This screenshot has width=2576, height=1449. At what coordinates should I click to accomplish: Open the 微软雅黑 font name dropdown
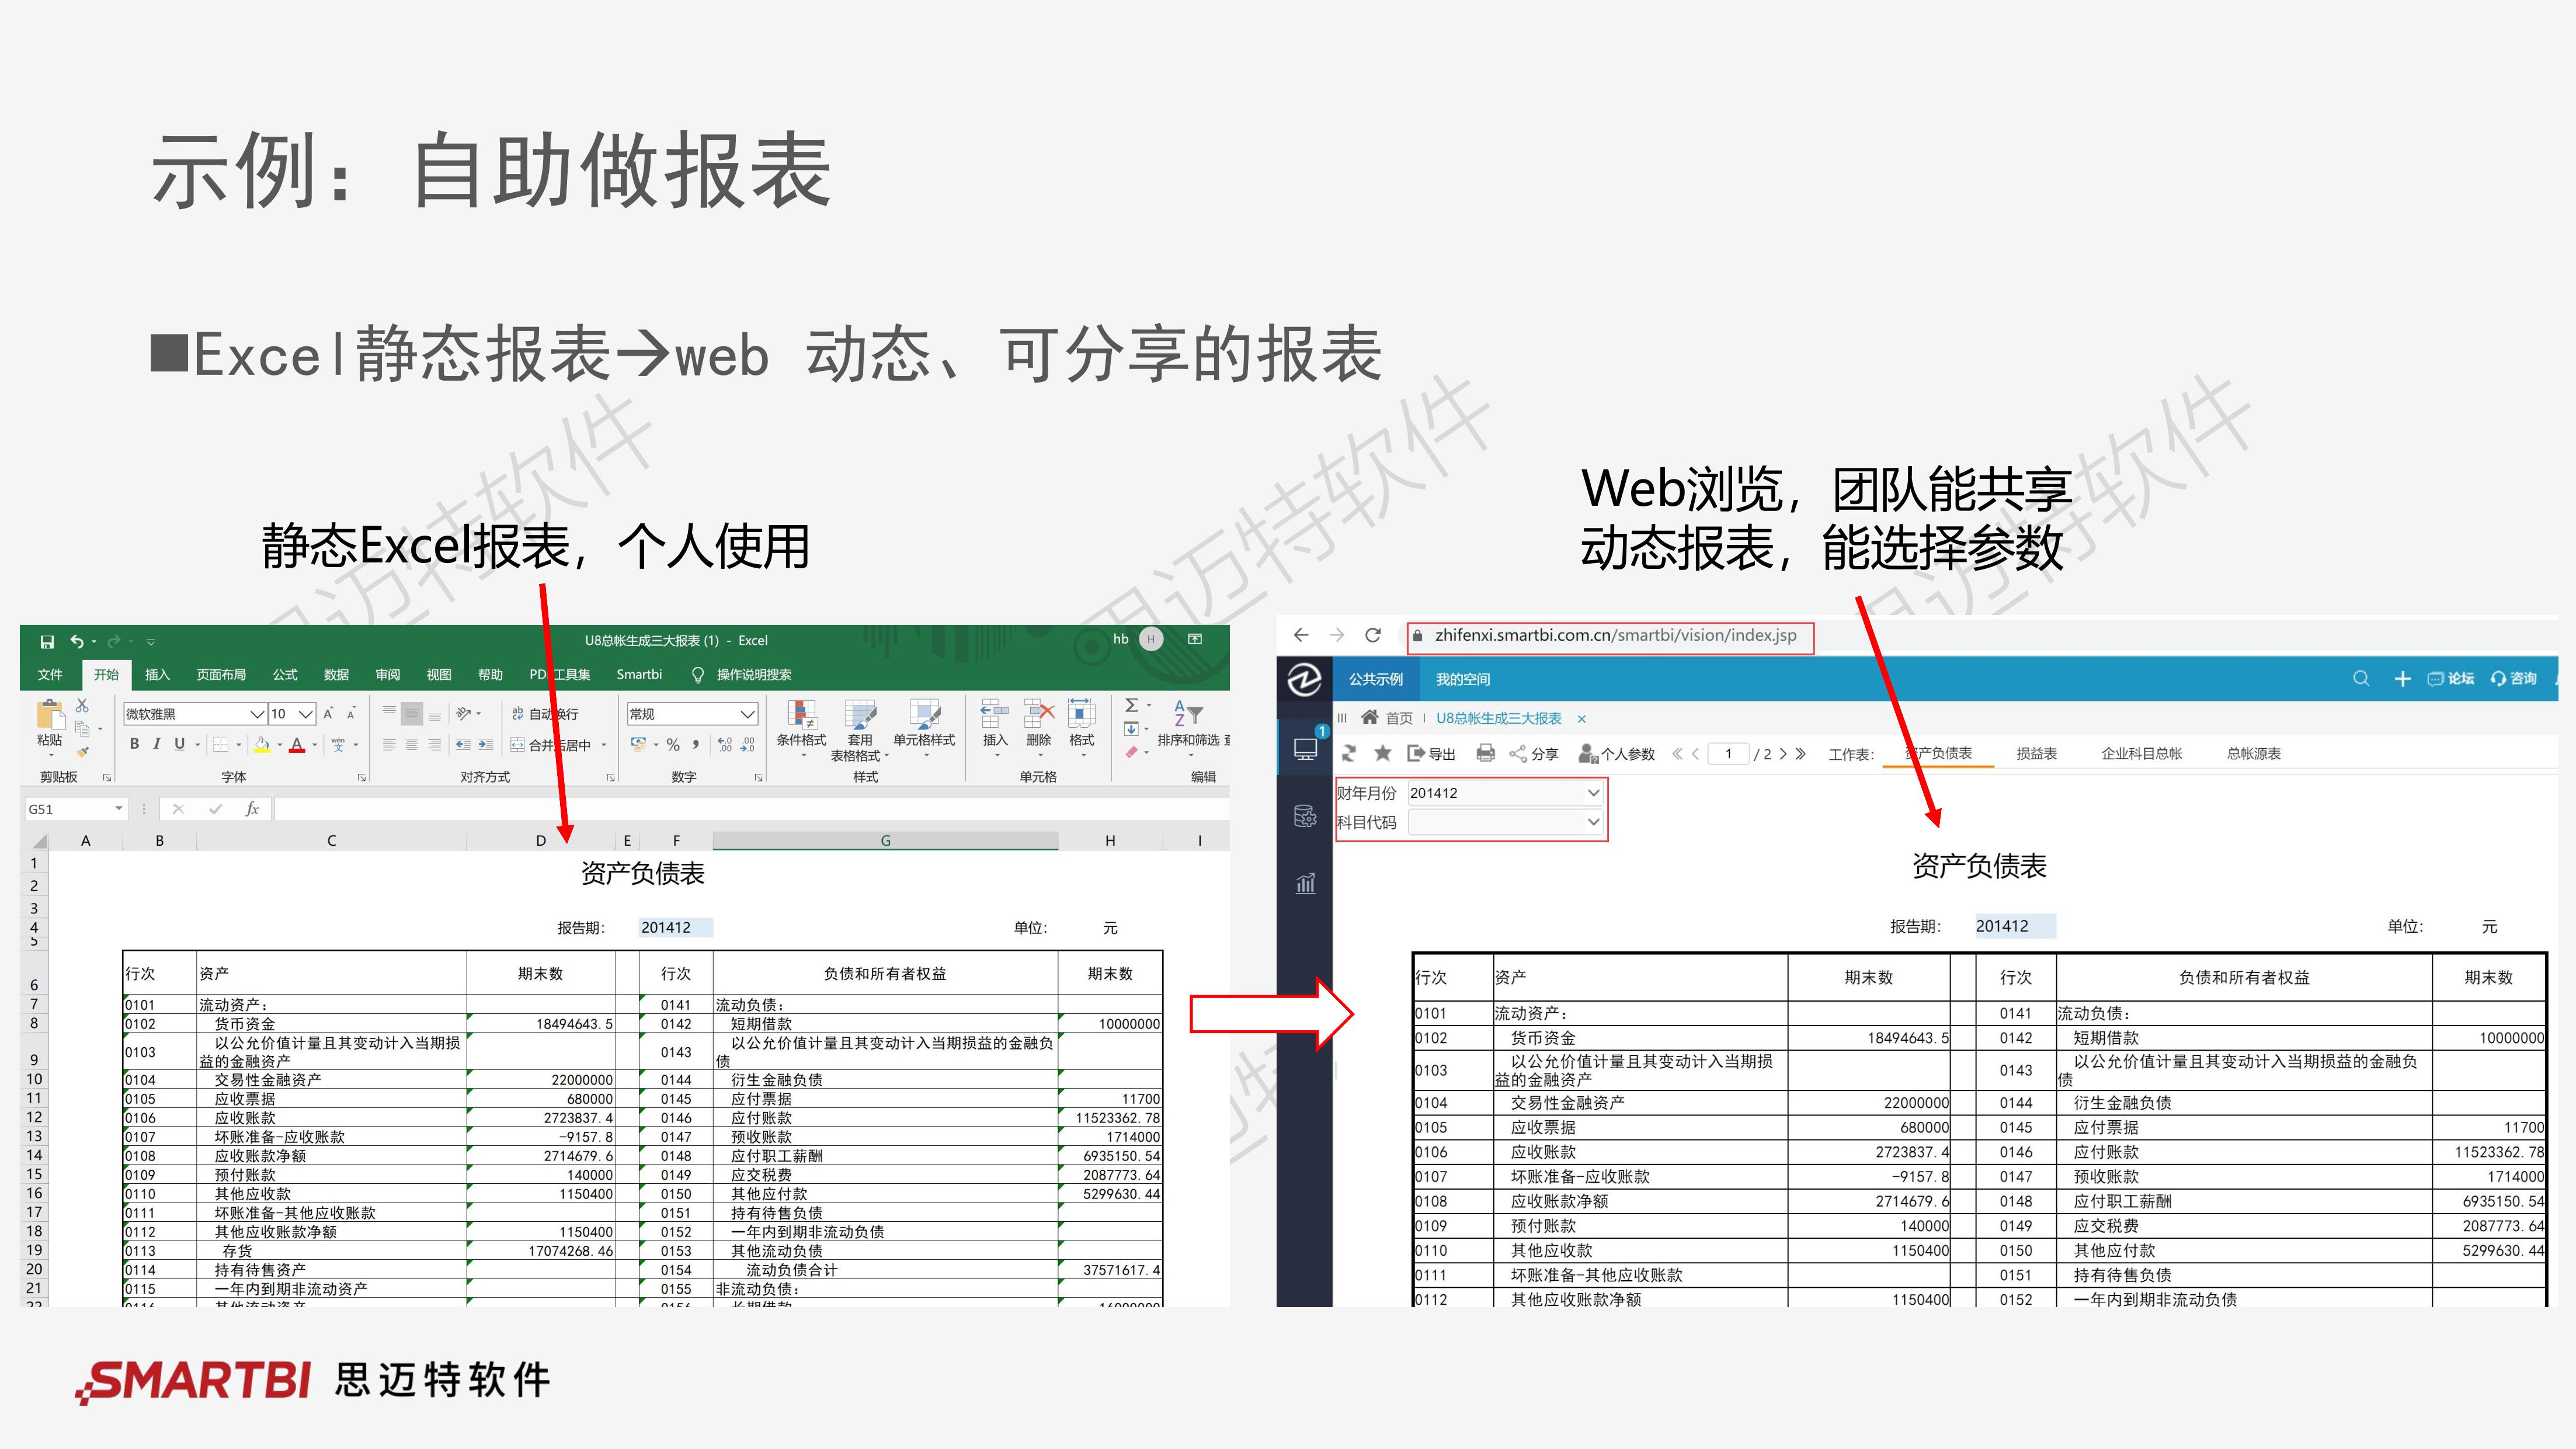pos(256,714)
